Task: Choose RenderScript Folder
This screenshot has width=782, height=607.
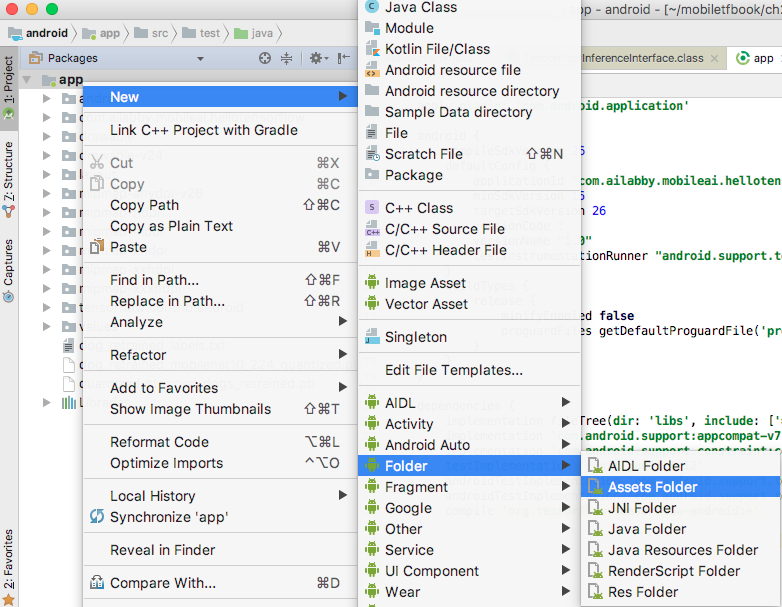Action: (681, 571)
